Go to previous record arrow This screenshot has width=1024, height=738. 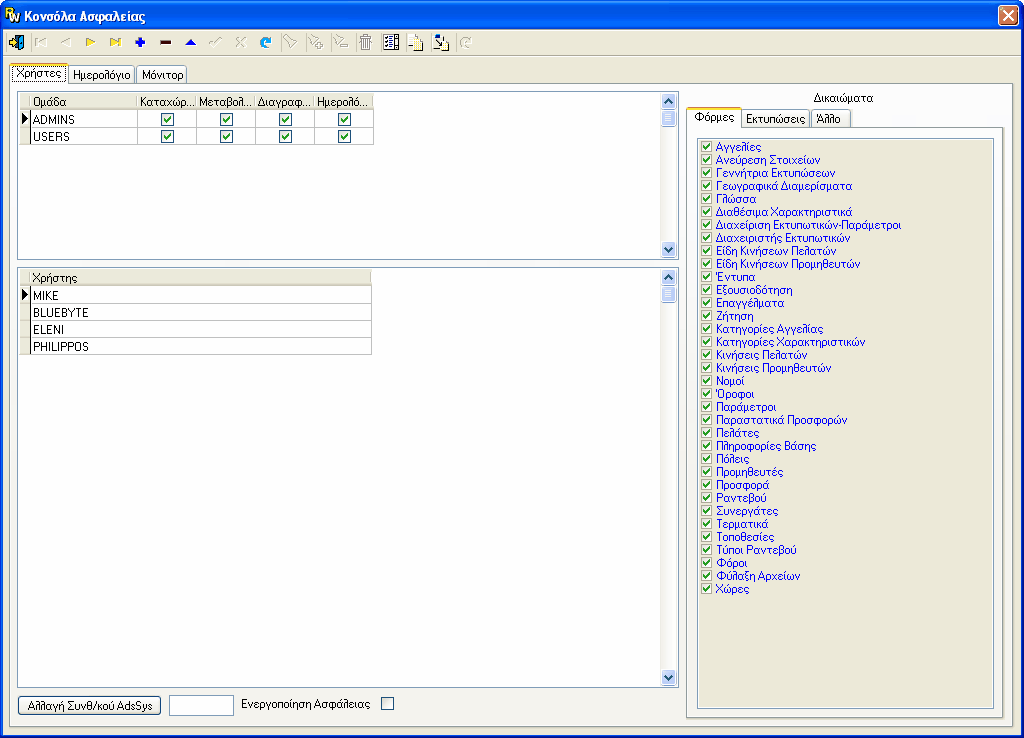pos(65,42)
